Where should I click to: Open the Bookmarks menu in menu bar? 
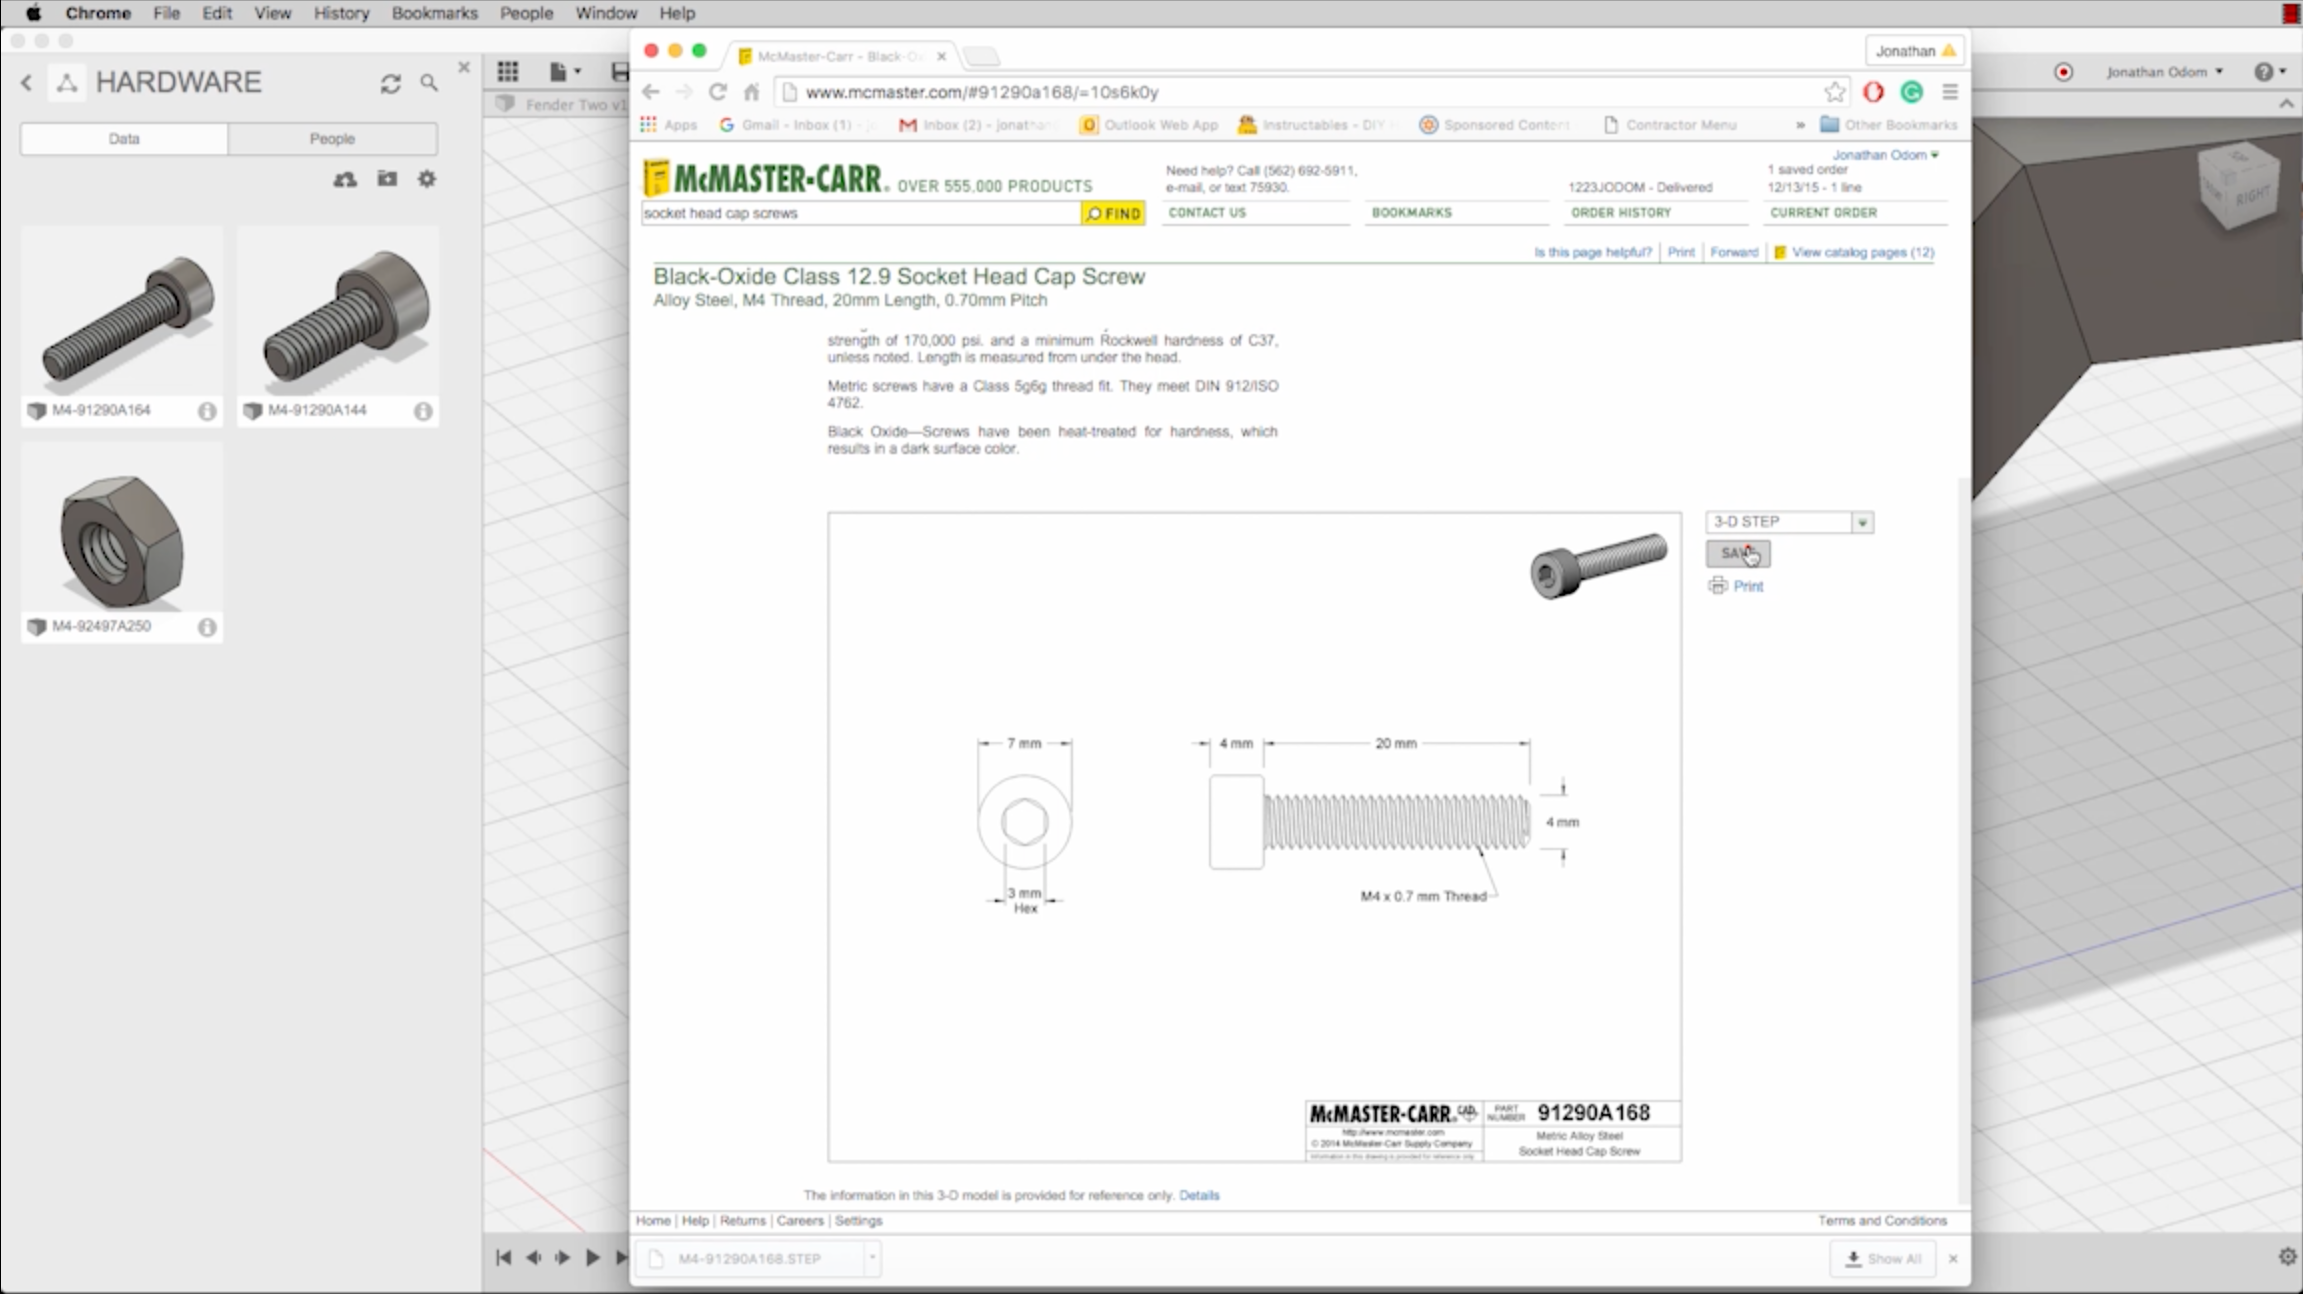pos(434,13)
